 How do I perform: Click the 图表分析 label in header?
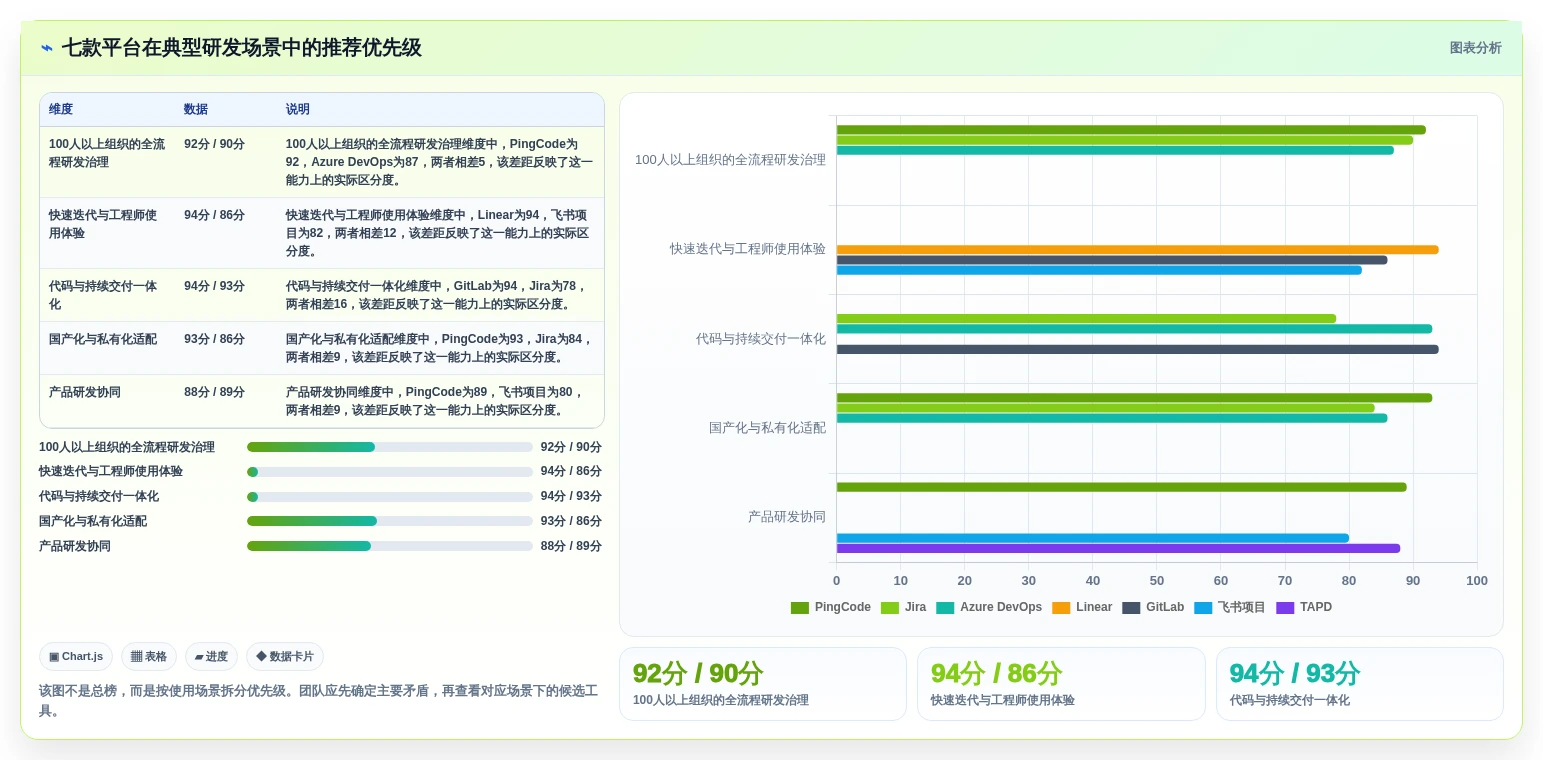click(1475, 48)
